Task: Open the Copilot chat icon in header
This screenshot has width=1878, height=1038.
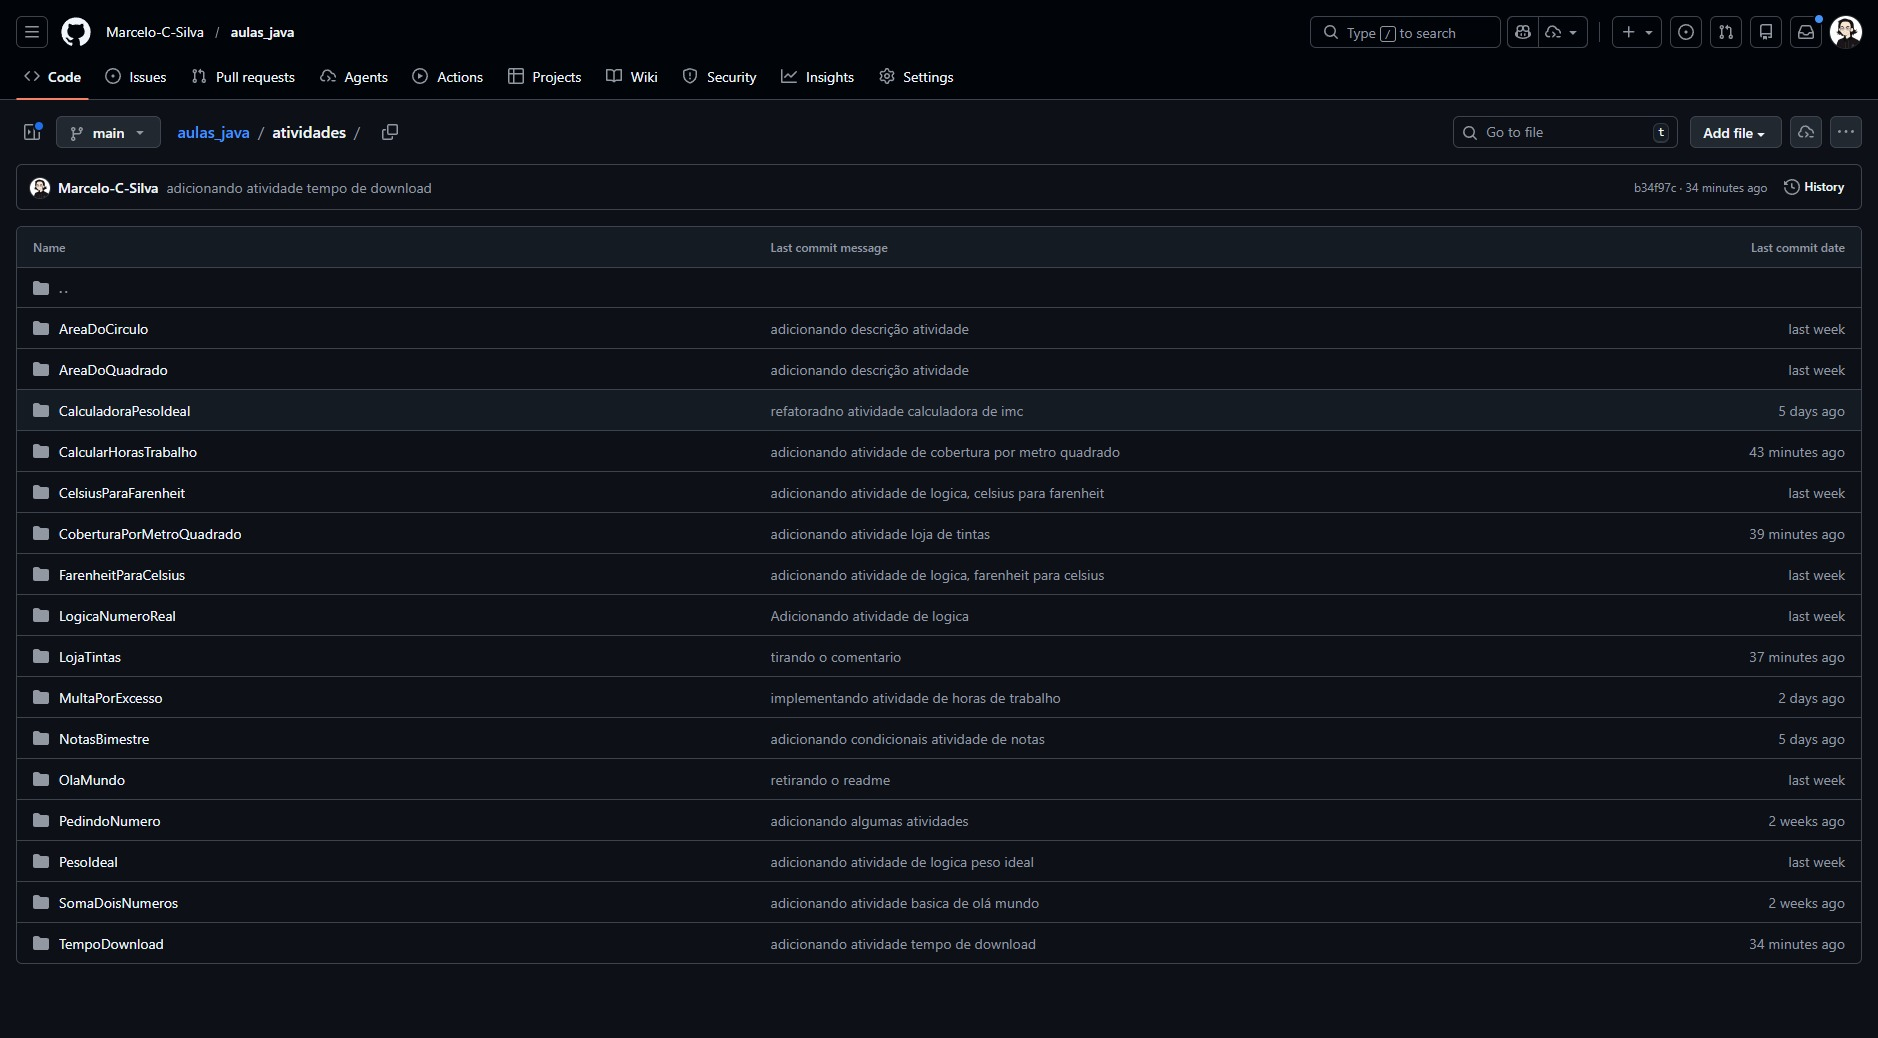Action: tap(1523, 32)
